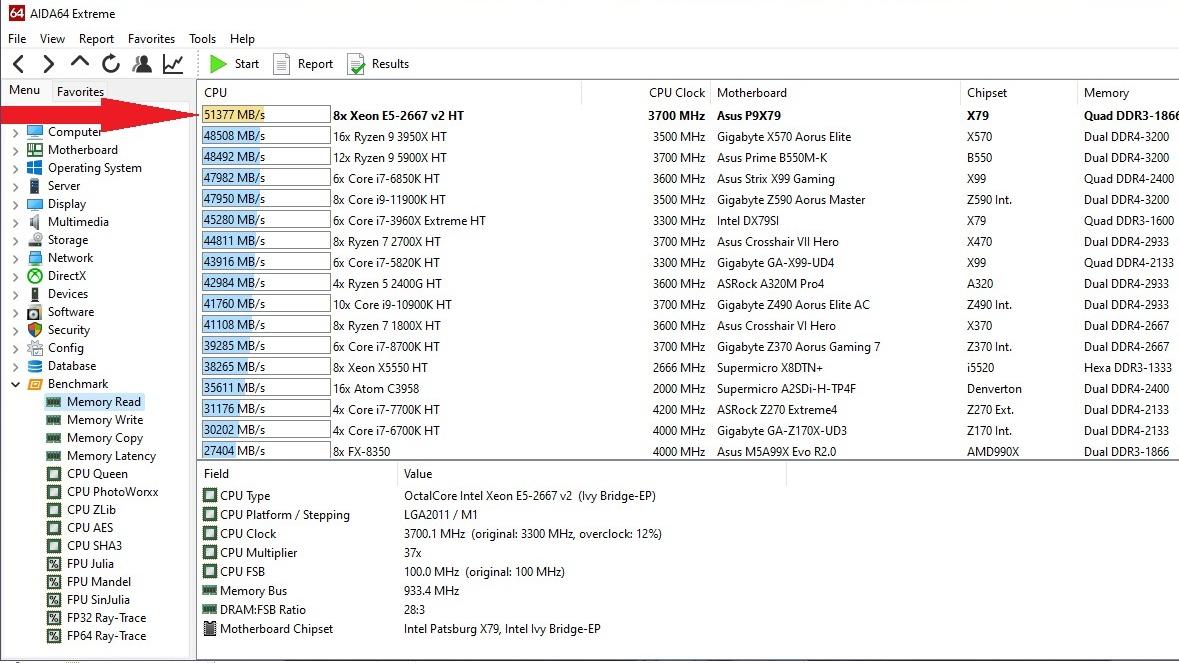Screen dimensions: 1179x663
Task: Open the Favorites menu
Action: click(151, 38)
